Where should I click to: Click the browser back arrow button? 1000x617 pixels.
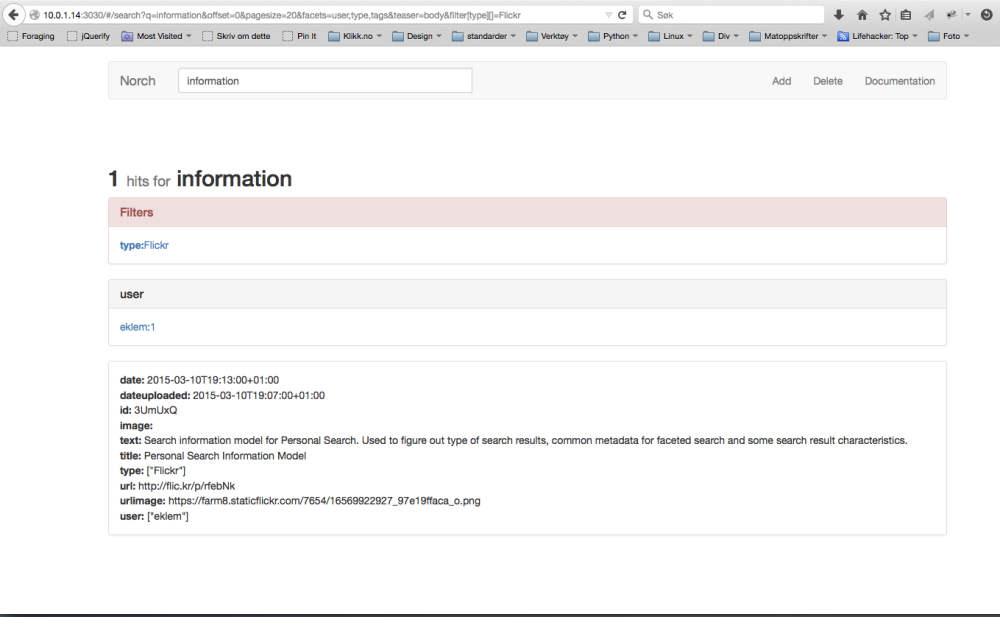point(13,15)
